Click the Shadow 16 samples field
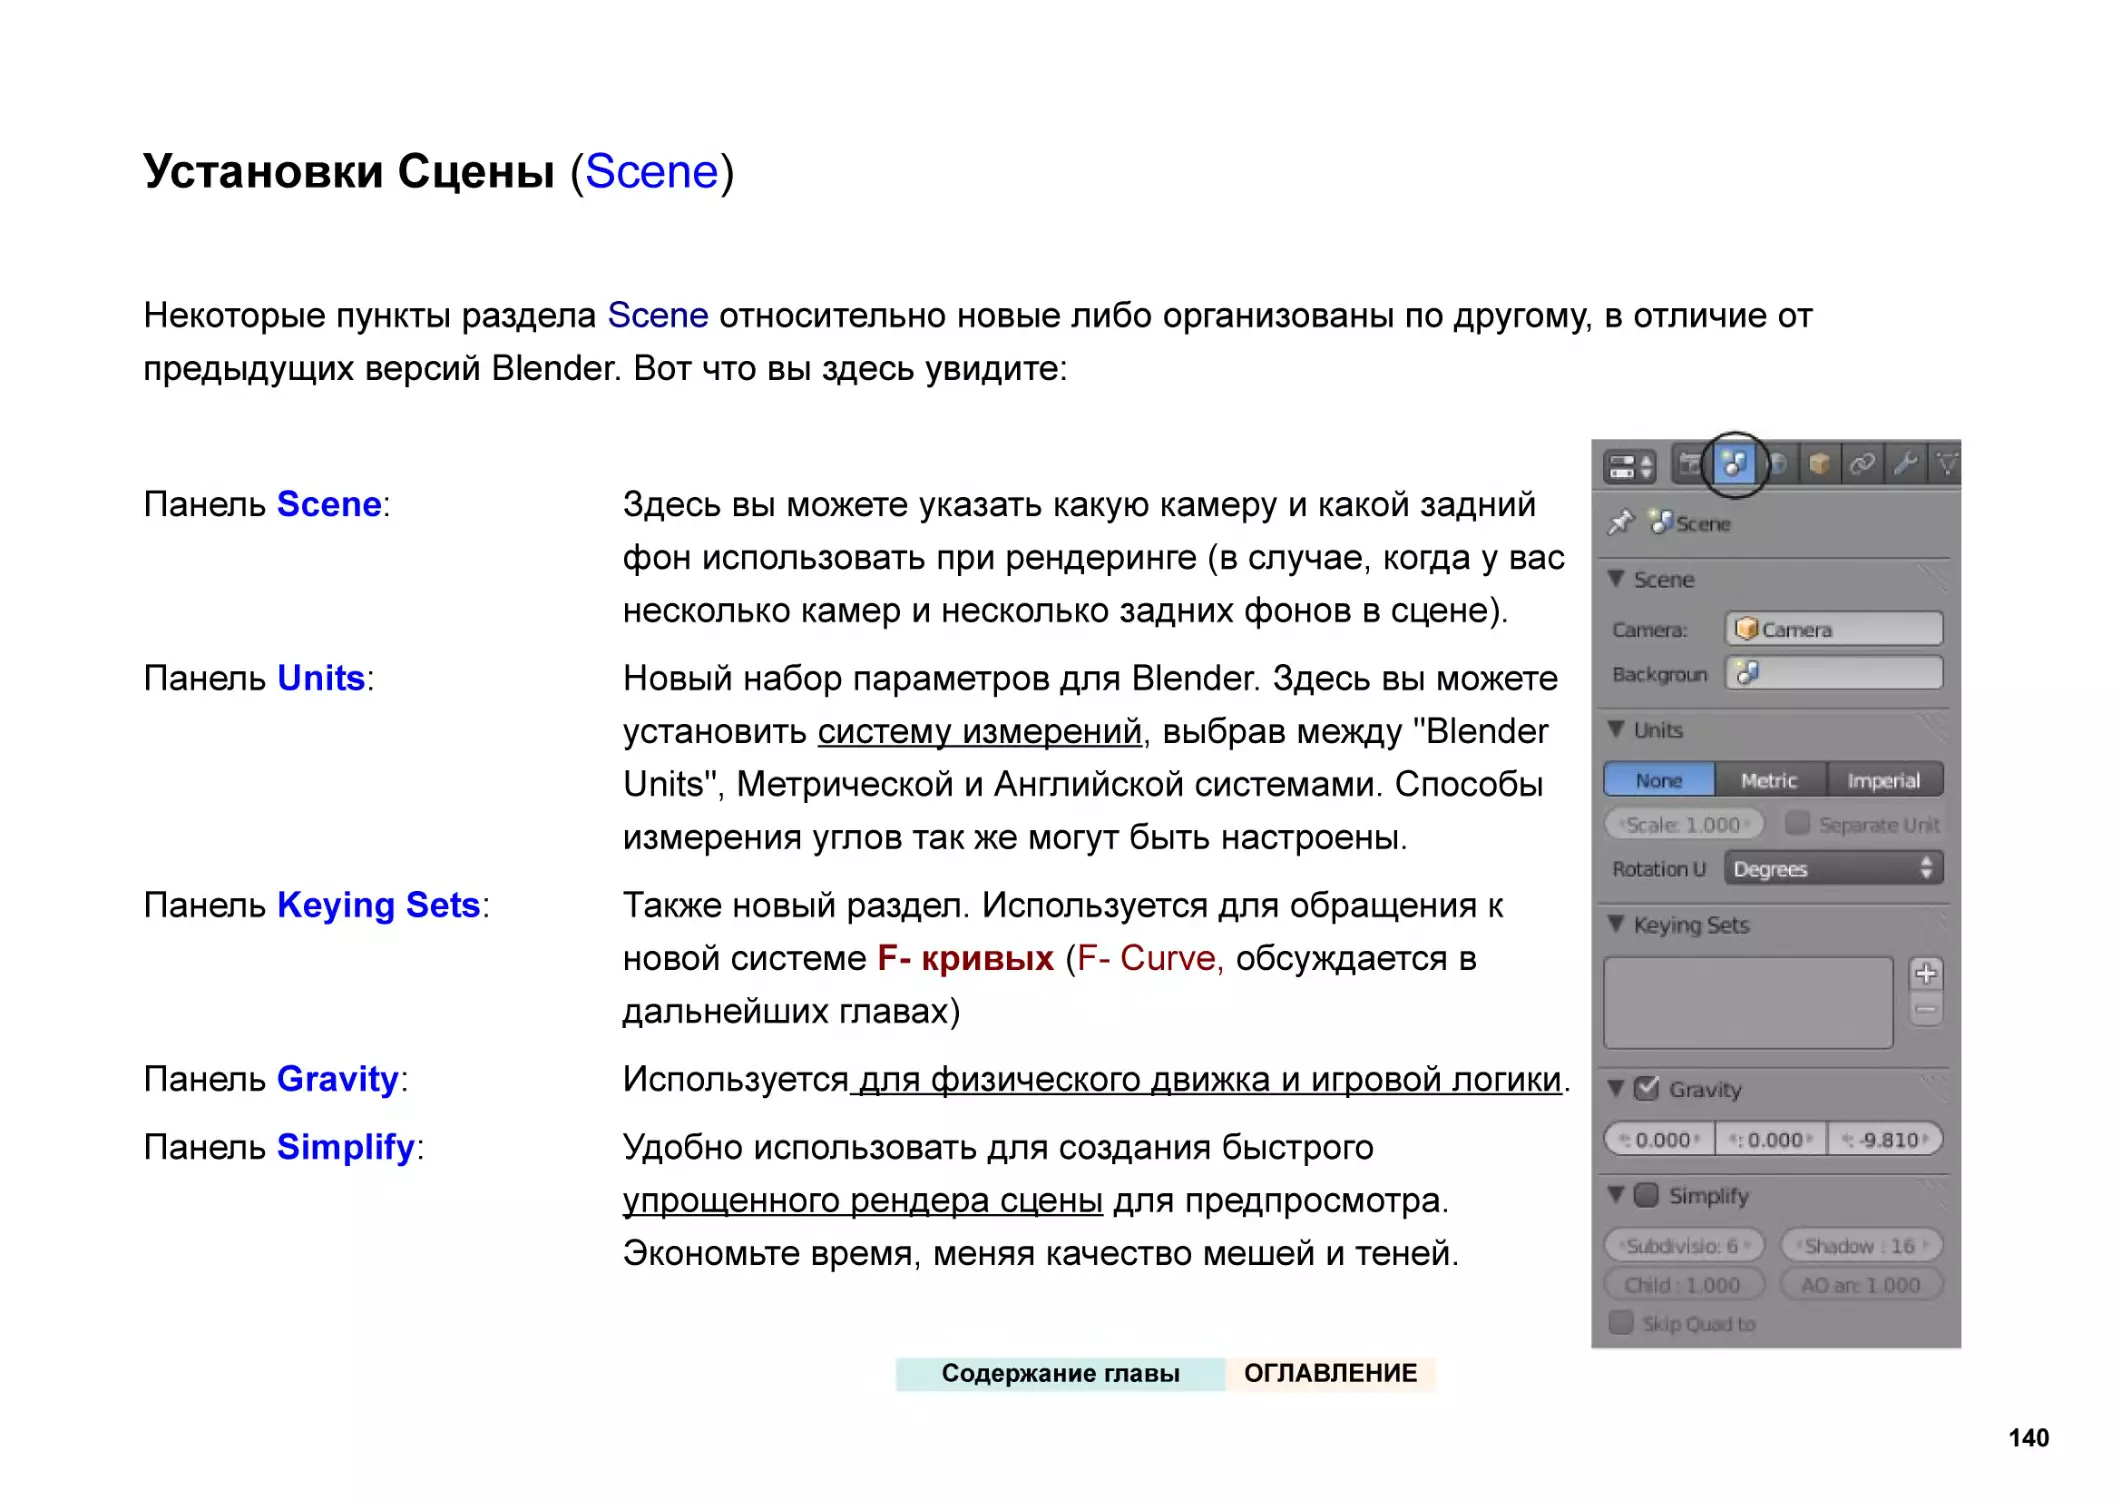 pos(1862,1246)
